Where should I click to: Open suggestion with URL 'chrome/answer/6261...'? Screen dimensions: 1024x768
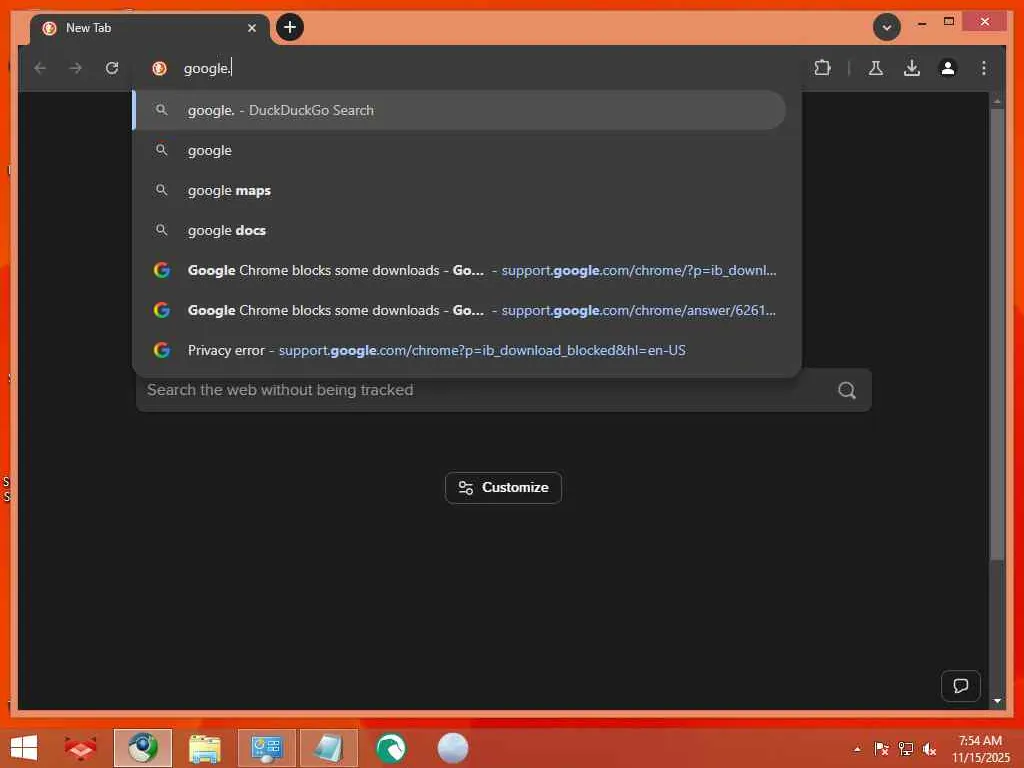pyautogui.click(x=459, y=310)
